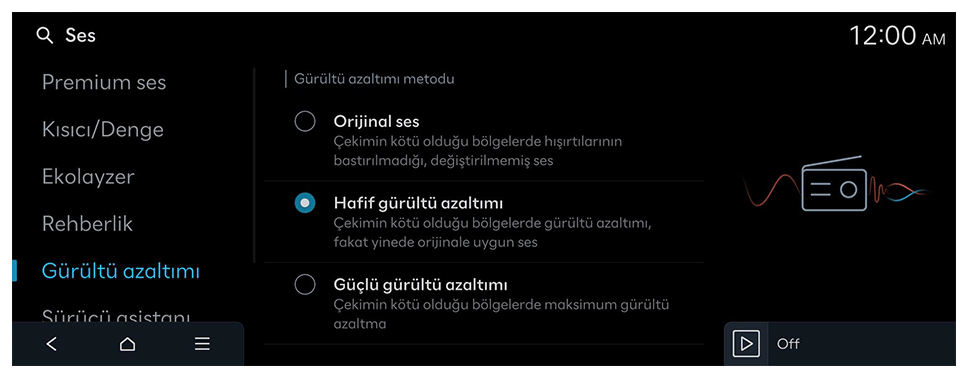Screen dimensions: 968x378
Task: Click the 12:00 AM clock
Action: (897, 36)
